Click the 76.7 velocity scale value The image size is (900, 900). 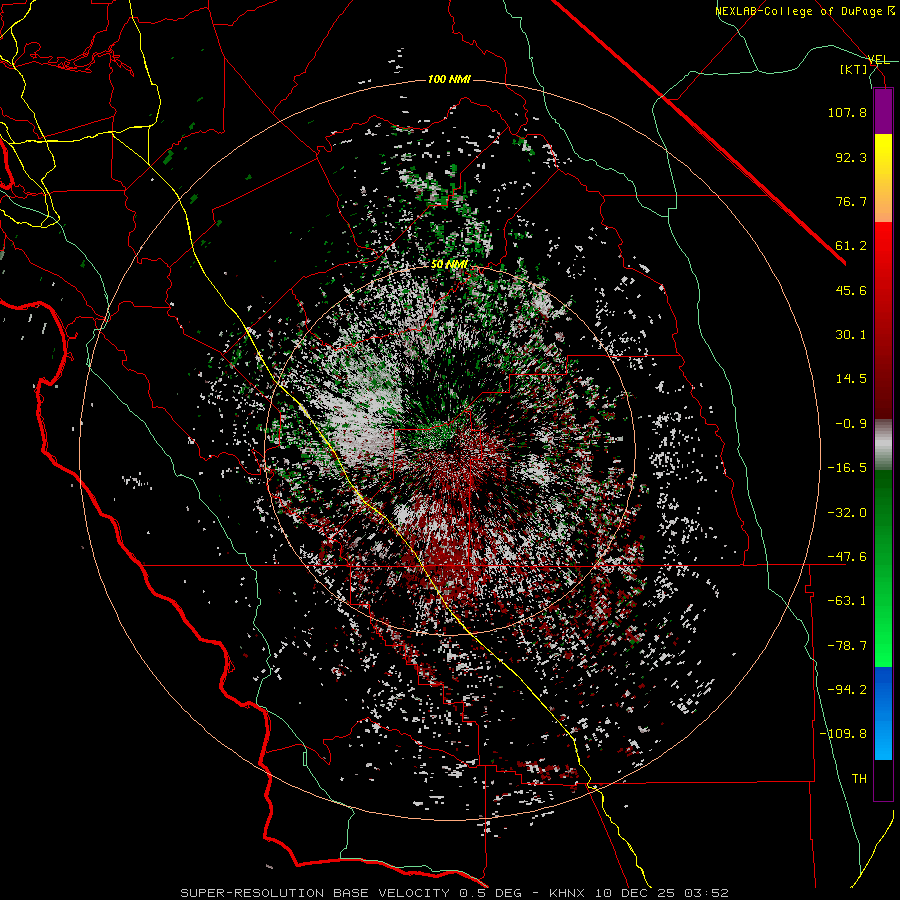coord(851,201)
